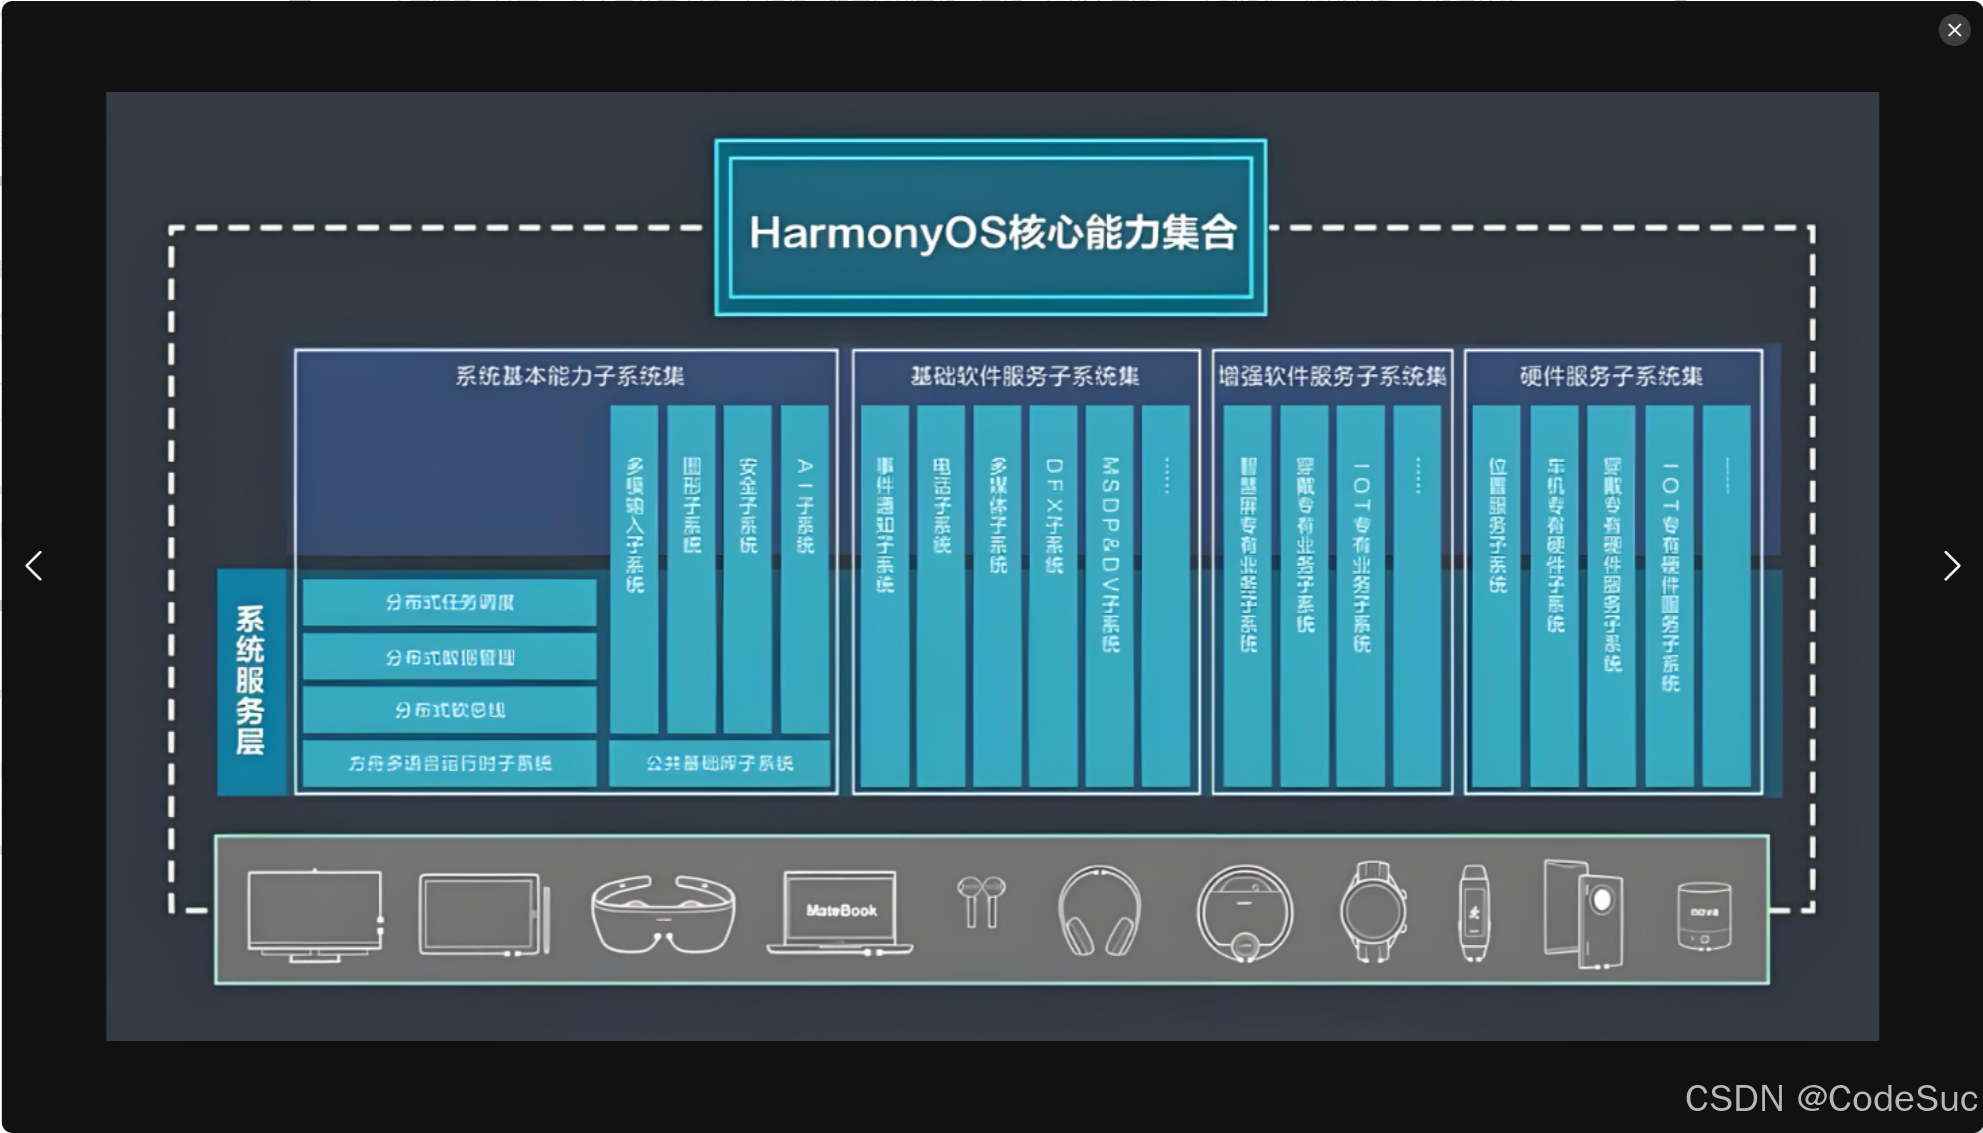Close the image viewer
Image resolution: width=1983 pixels, height=1133 pixels.
[1954, 30]
